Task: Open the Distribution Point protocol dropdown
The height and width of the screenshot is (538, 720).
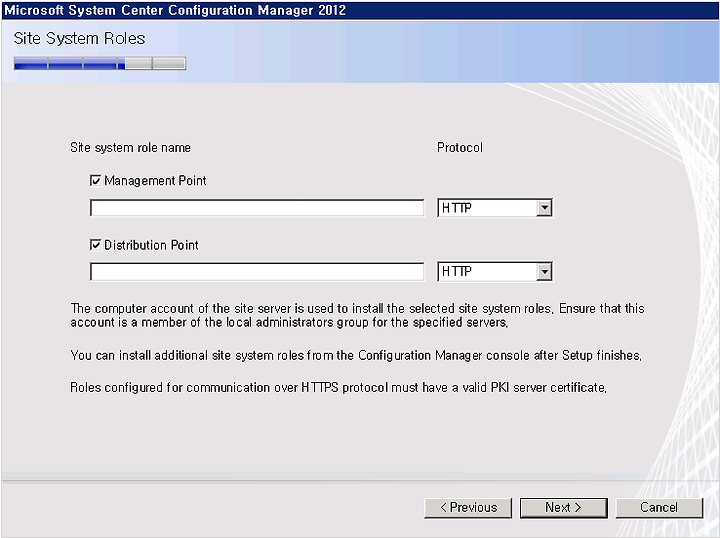Action: [544, 272]
